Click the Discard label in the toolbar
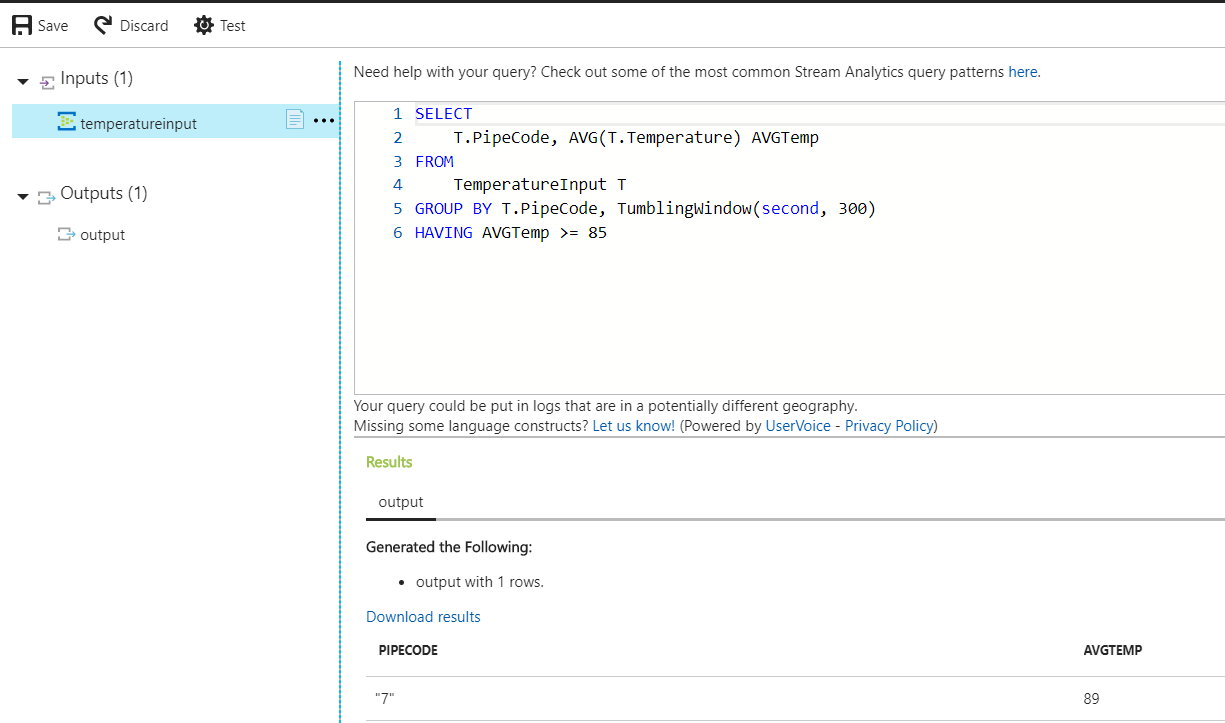 [144, 26]
